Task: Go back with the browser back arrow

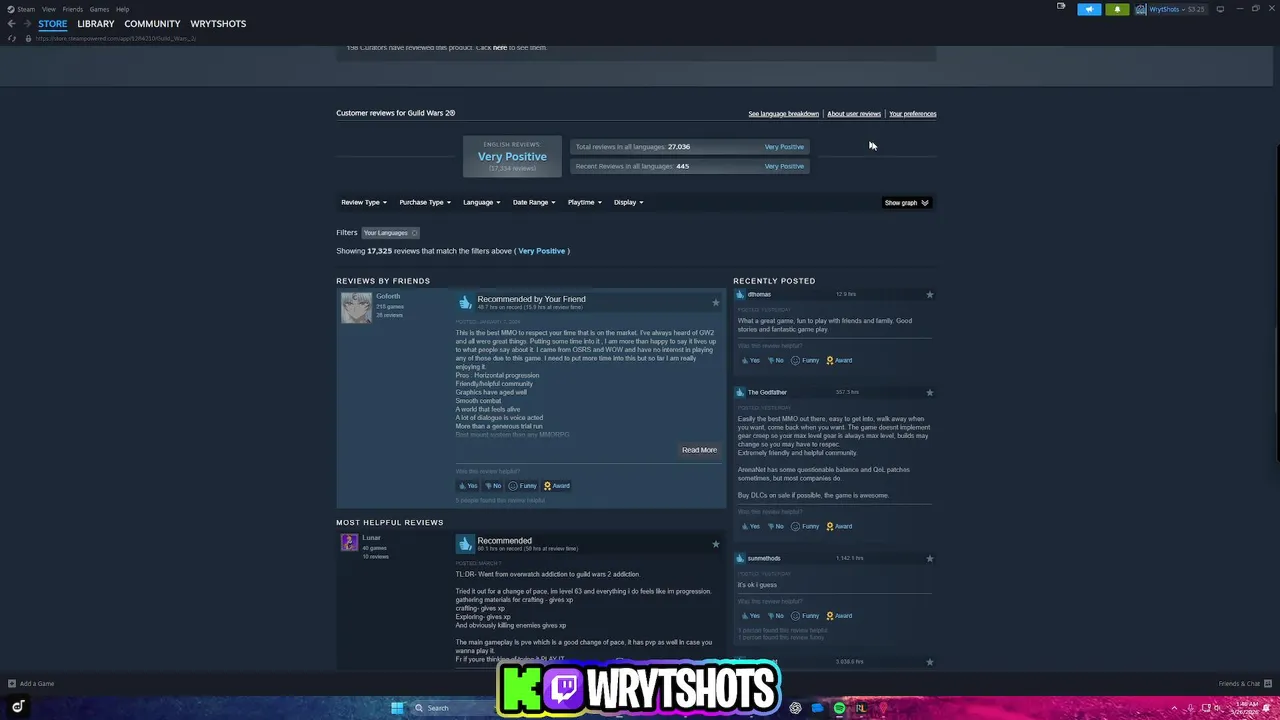Action: tap(11, 23)
